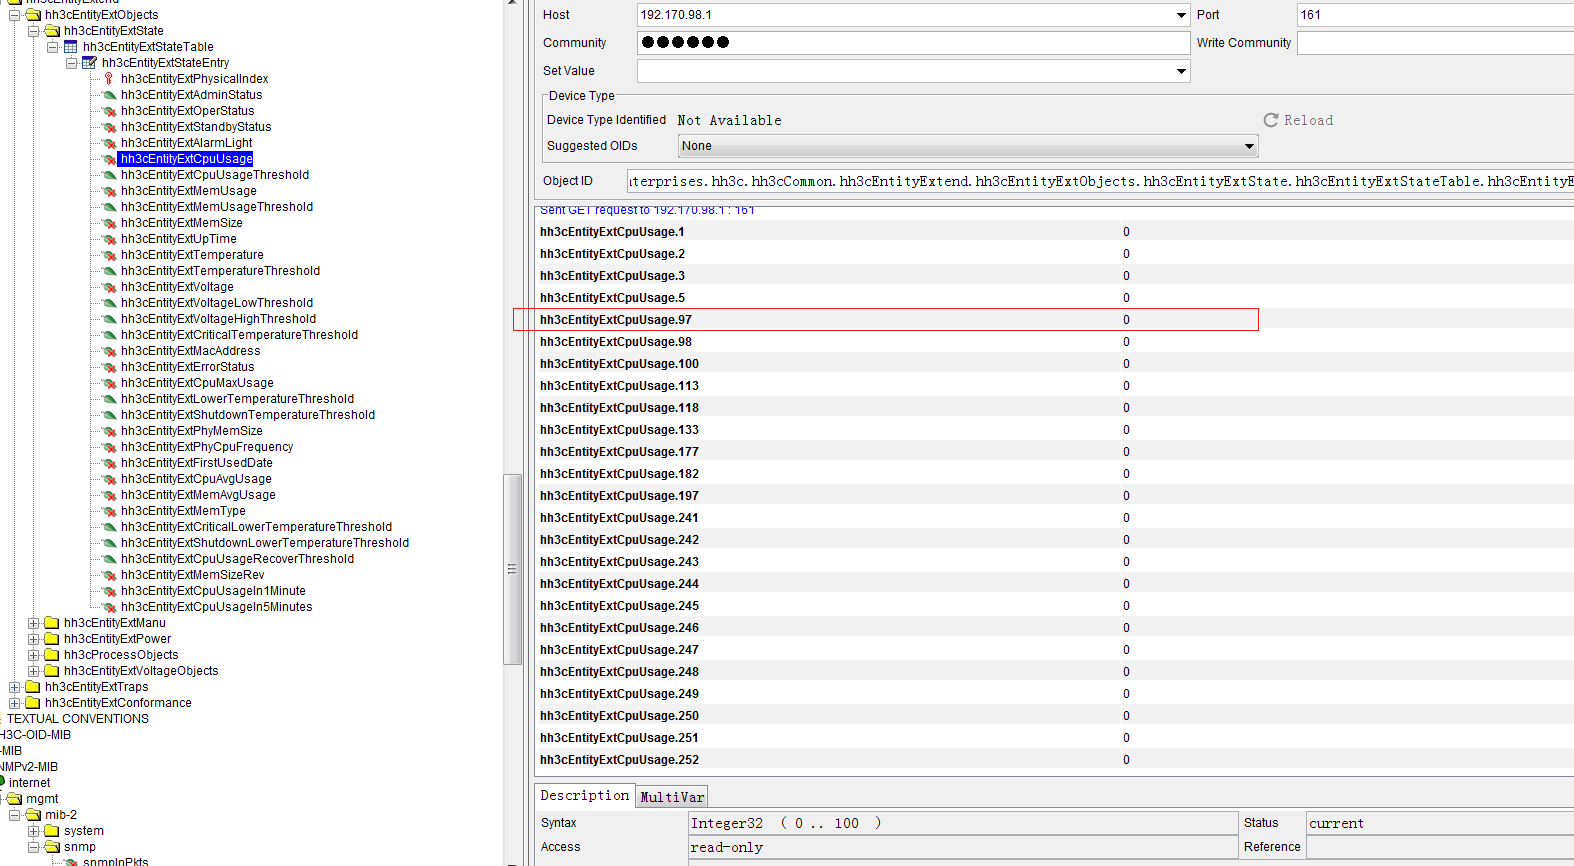Expand the system folder under mib-2
This screenshot has height=866, width=1574.
click(34, 831)
